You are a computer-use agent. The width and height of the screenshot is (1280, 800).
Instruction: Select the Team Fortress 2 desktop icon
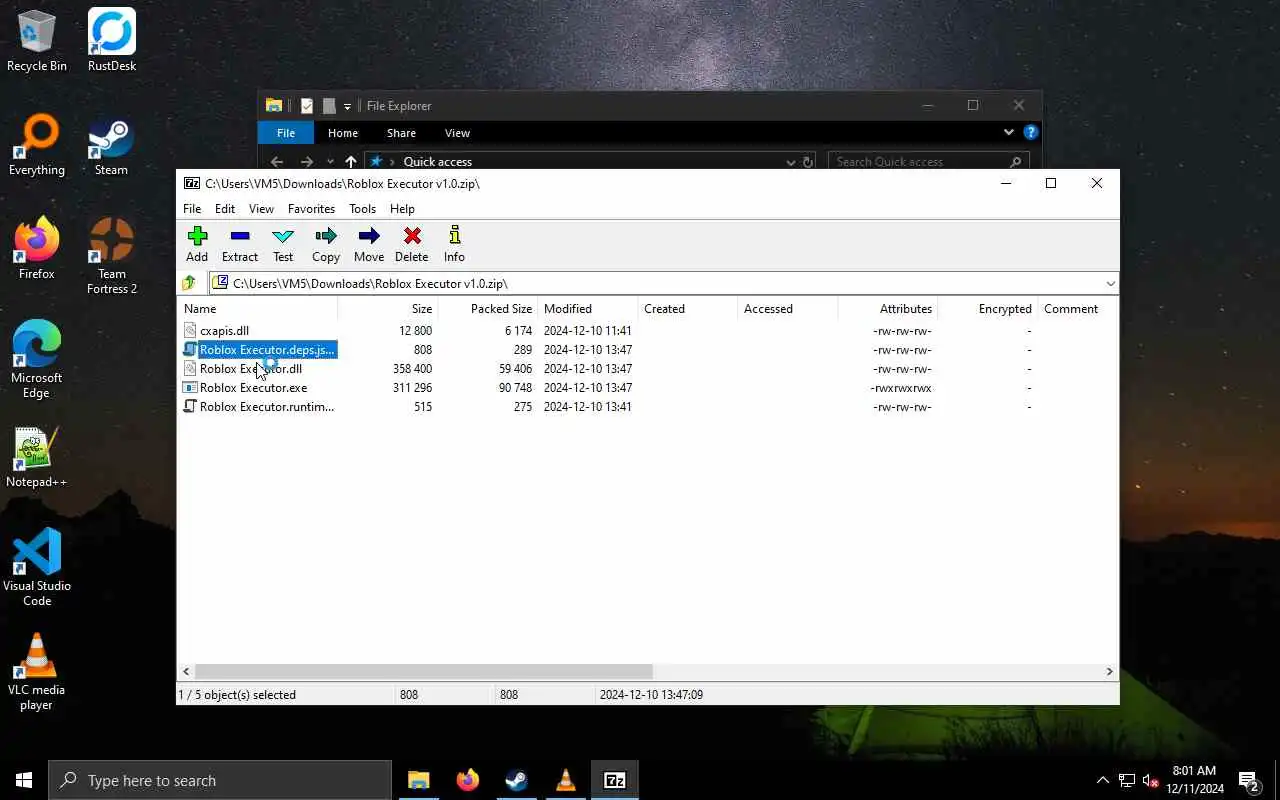point(112,256)
